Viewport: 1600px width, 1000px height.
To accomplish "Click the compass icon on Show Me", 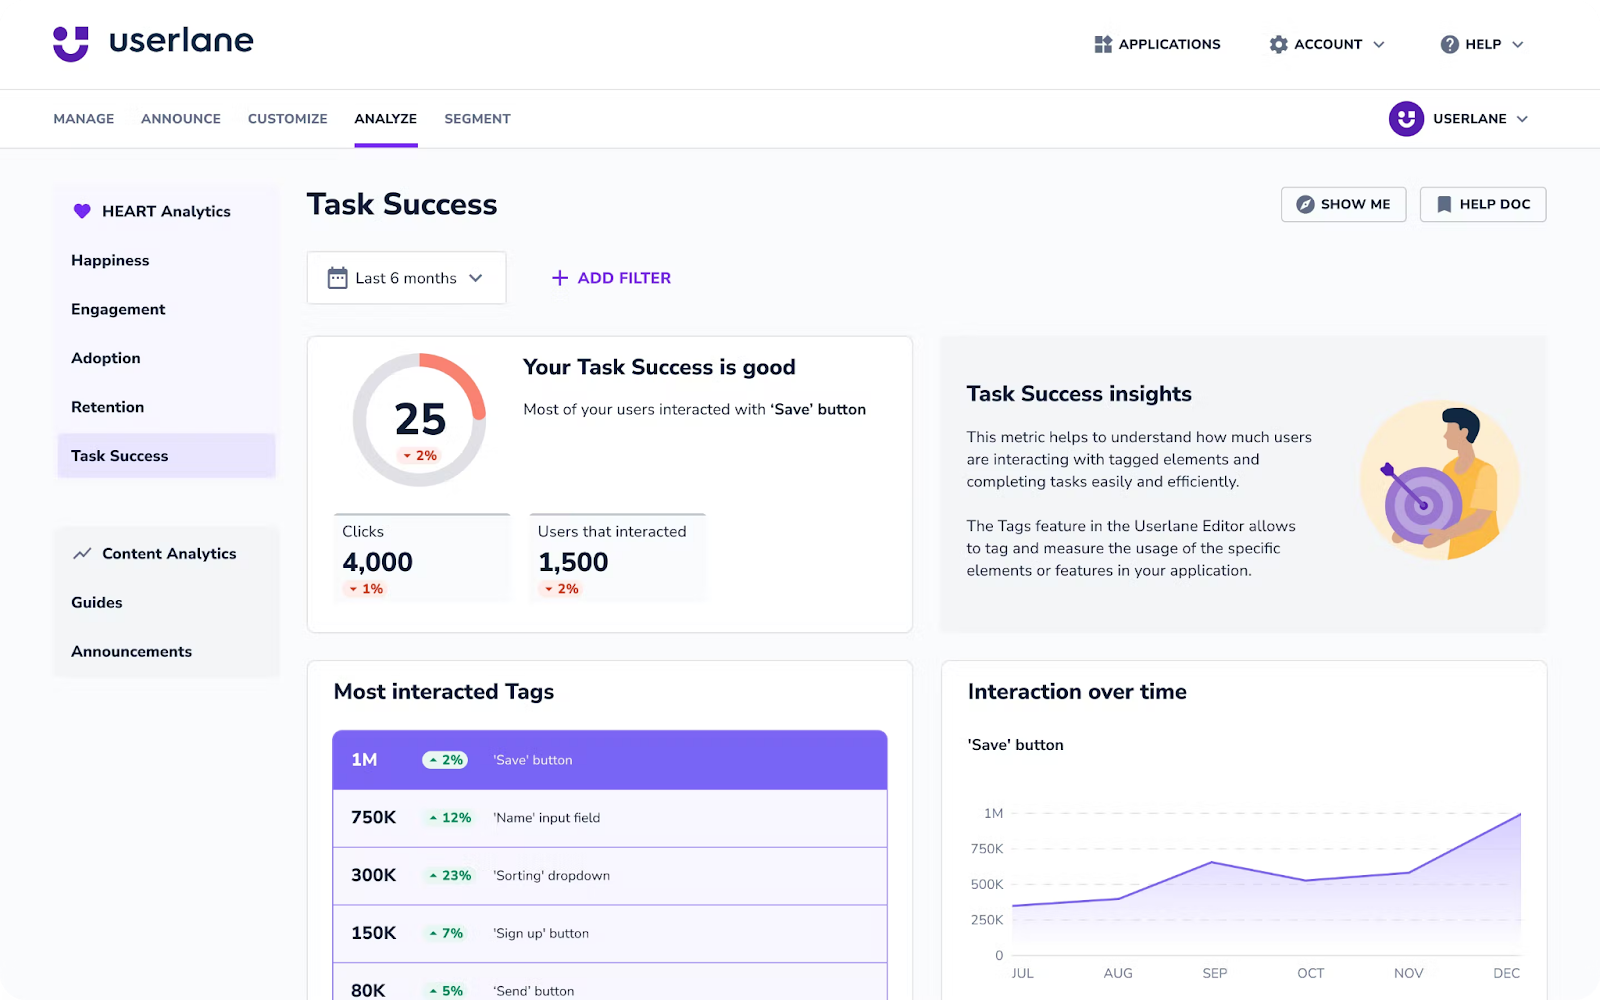I will point(1305,204).
